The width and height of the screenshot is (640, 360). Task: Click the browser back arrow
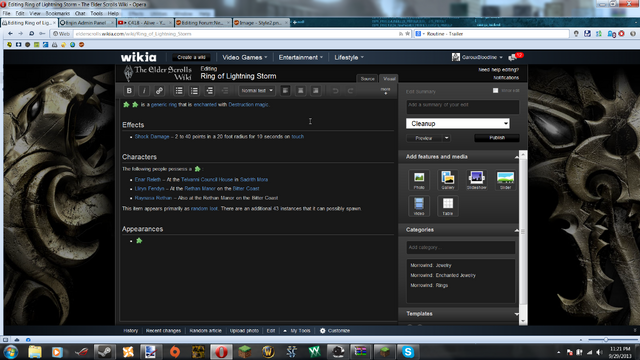pos(10,33)
